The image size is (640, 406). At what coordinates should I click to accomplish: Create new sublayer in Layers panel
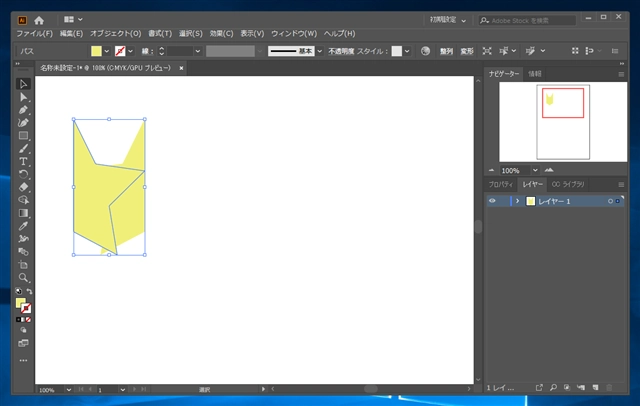point(581,388)
